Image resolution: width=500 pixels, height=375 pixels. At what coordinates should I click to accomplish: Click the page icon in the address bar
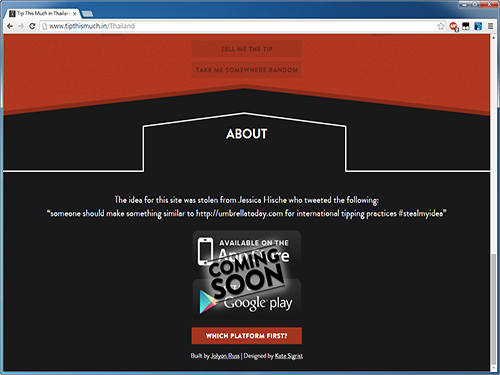tap(44, 26)
